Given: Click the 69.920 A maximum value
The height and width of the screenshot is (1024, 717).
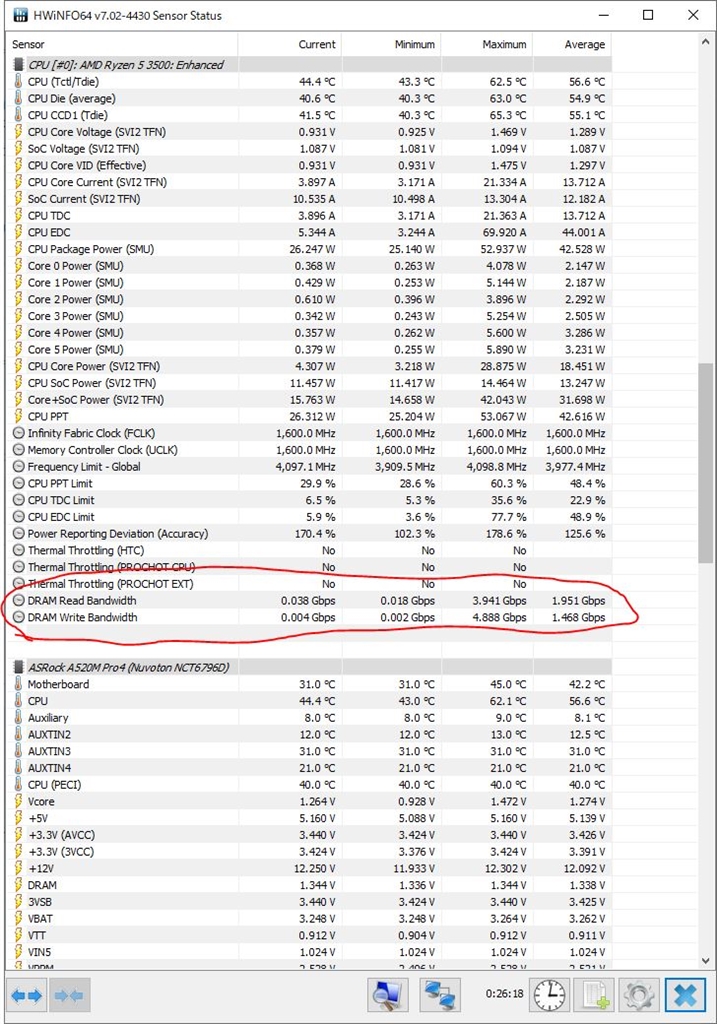Looking at the screenshot, I should [502, 232].
